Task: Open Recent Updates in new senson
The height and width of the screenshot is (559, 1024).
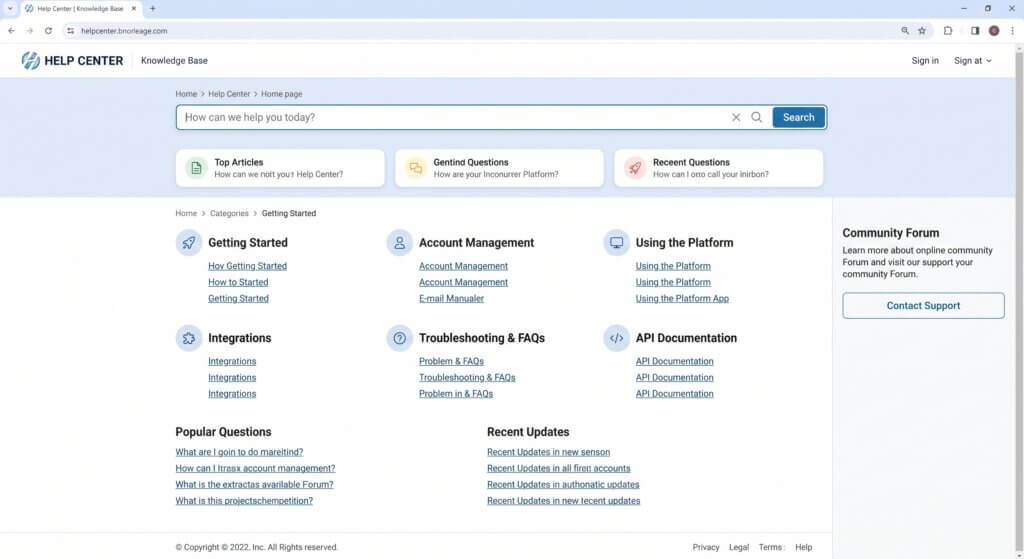Action: tap(549, 453)
